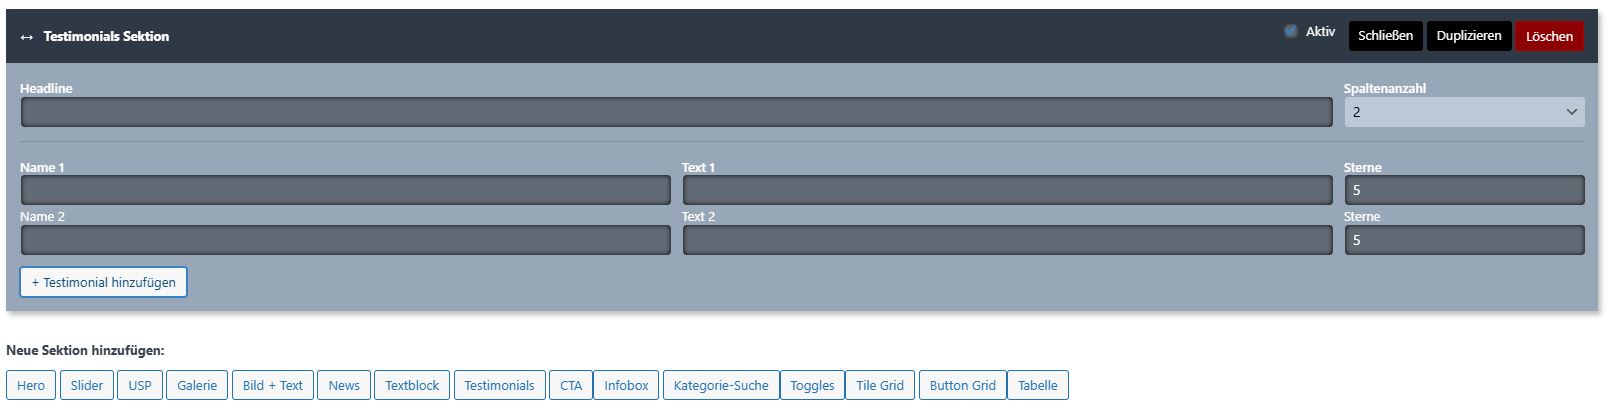This screenshot has width=1612, height=417.
Task: Add a Bild + Text section
Action: tap(272, 385)
